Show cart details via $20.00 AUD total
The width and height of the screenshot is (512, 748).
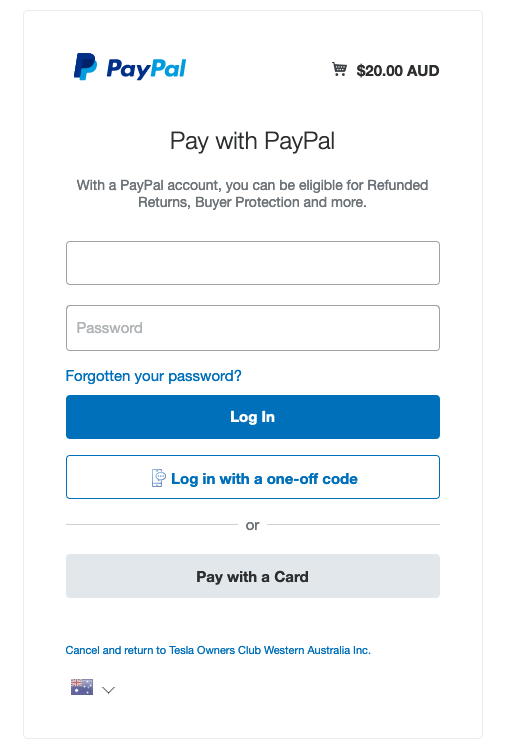click(397, 71)
